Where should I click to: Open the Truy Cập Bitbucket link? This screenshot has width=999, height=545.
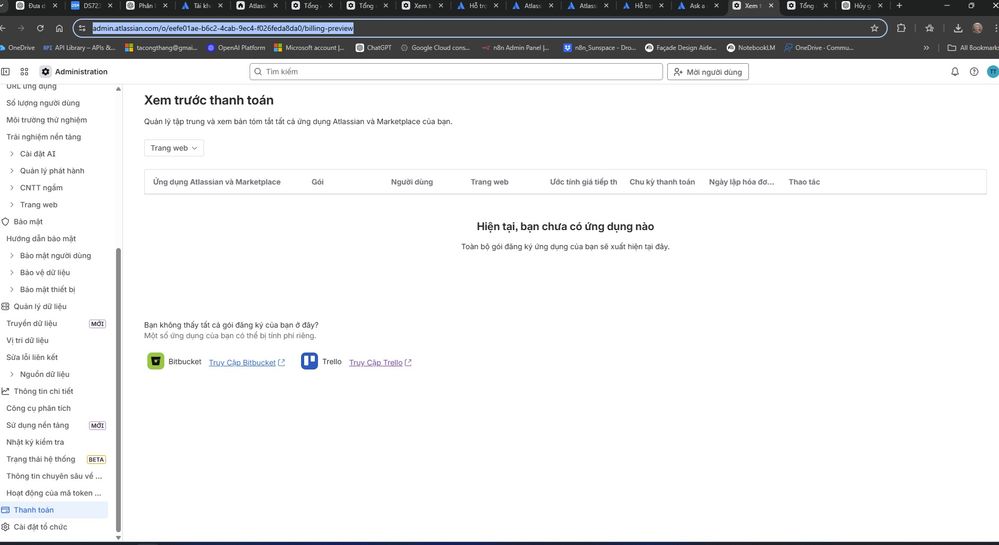[x=247, y=363]
